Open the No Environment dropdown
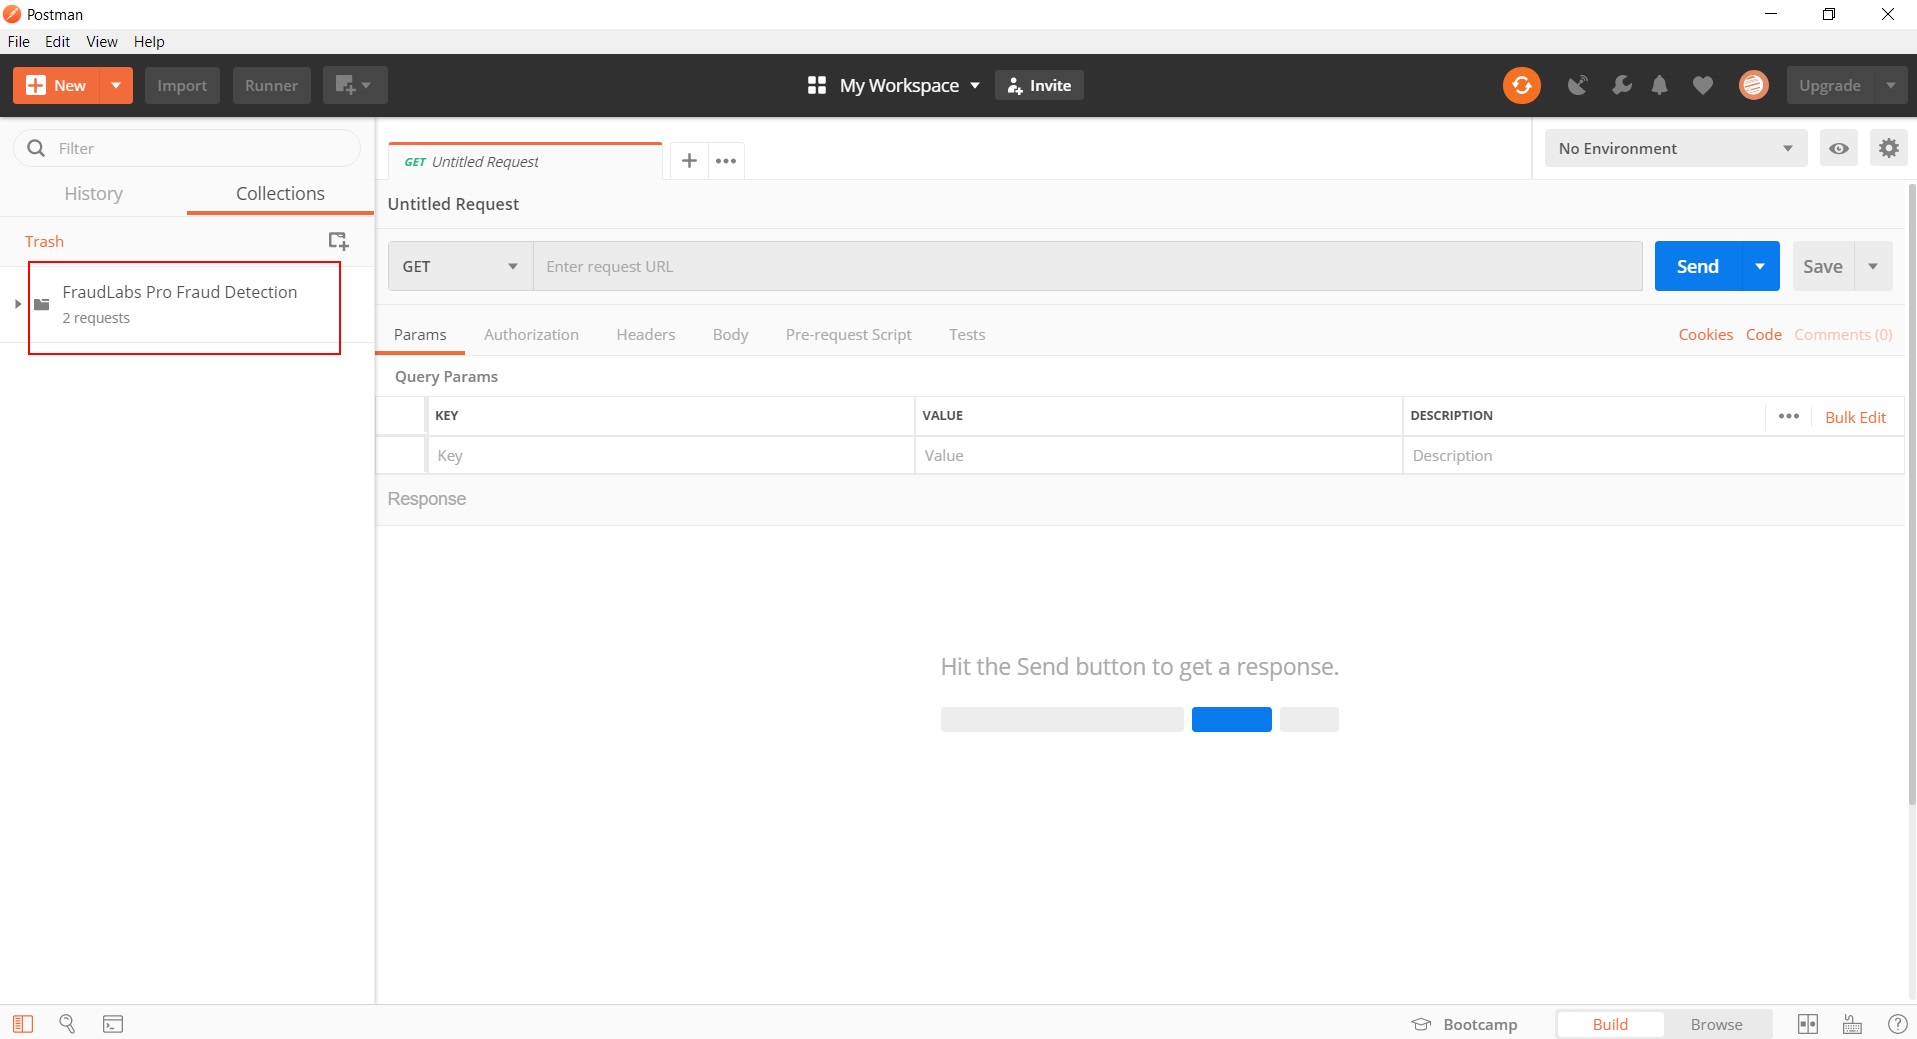This screenshot has height=1039, width=1917. 1675,148
